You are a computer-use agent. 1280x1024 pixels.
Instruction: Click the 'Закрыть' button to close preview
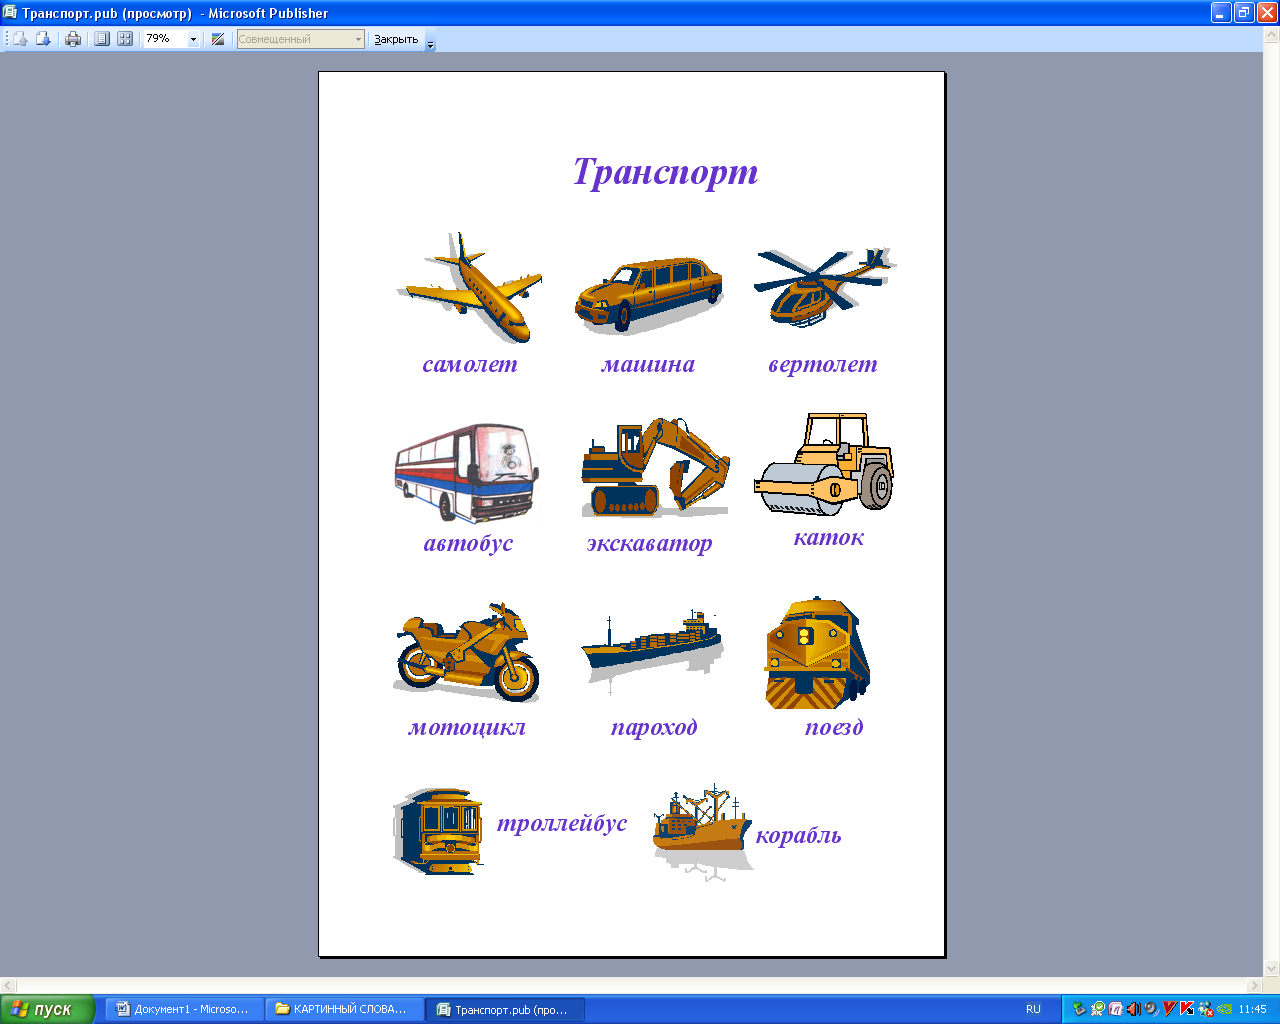[x=396, y=39]
